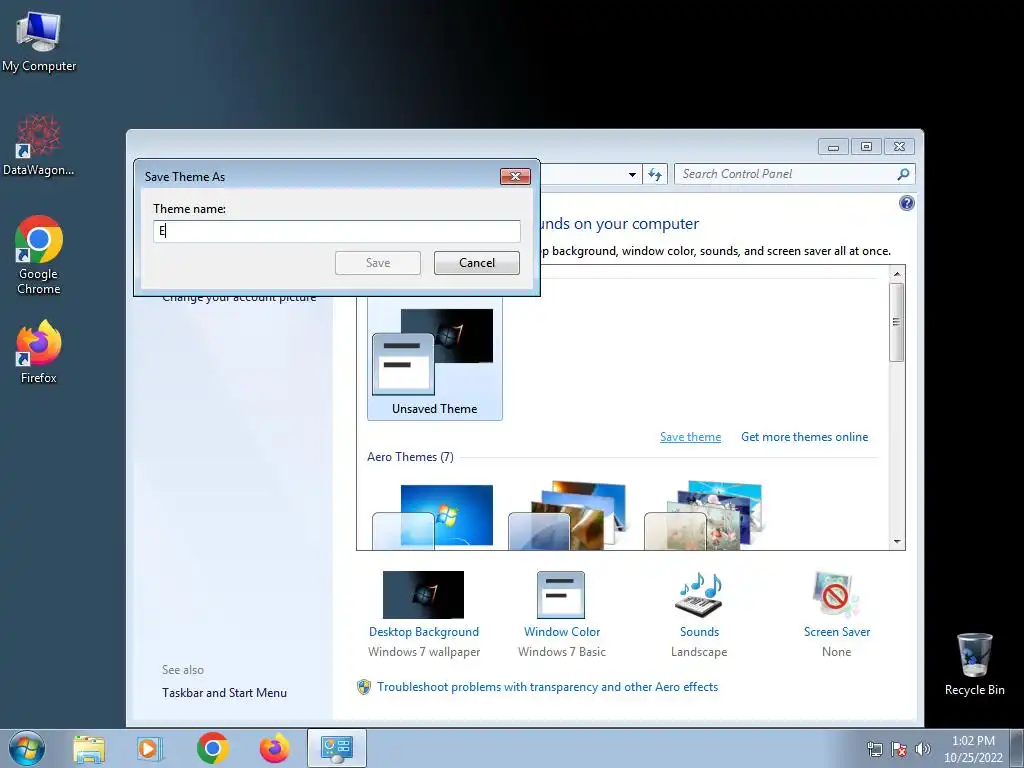Click the search magnifier in Control Panel
1024x768 pixels.
click(x=903, y=174)
